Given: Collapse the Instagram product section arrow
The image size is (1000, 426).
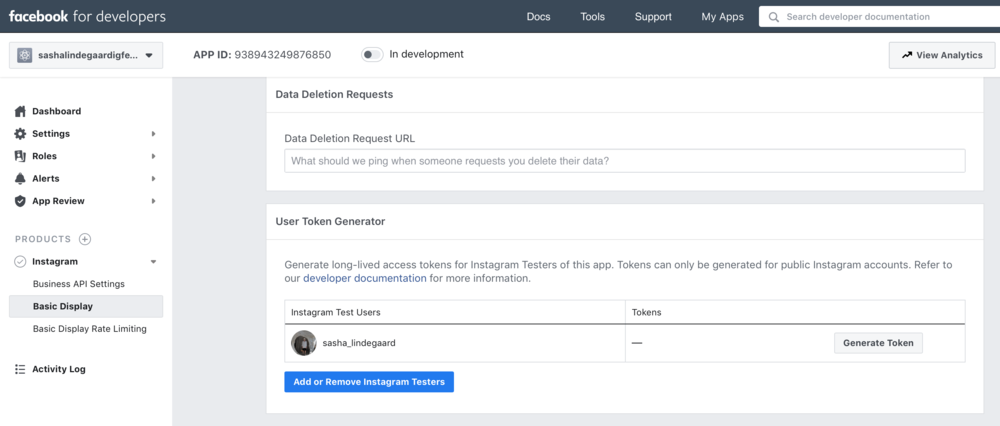Looking at the screenshot, I should tap(153, 262).
